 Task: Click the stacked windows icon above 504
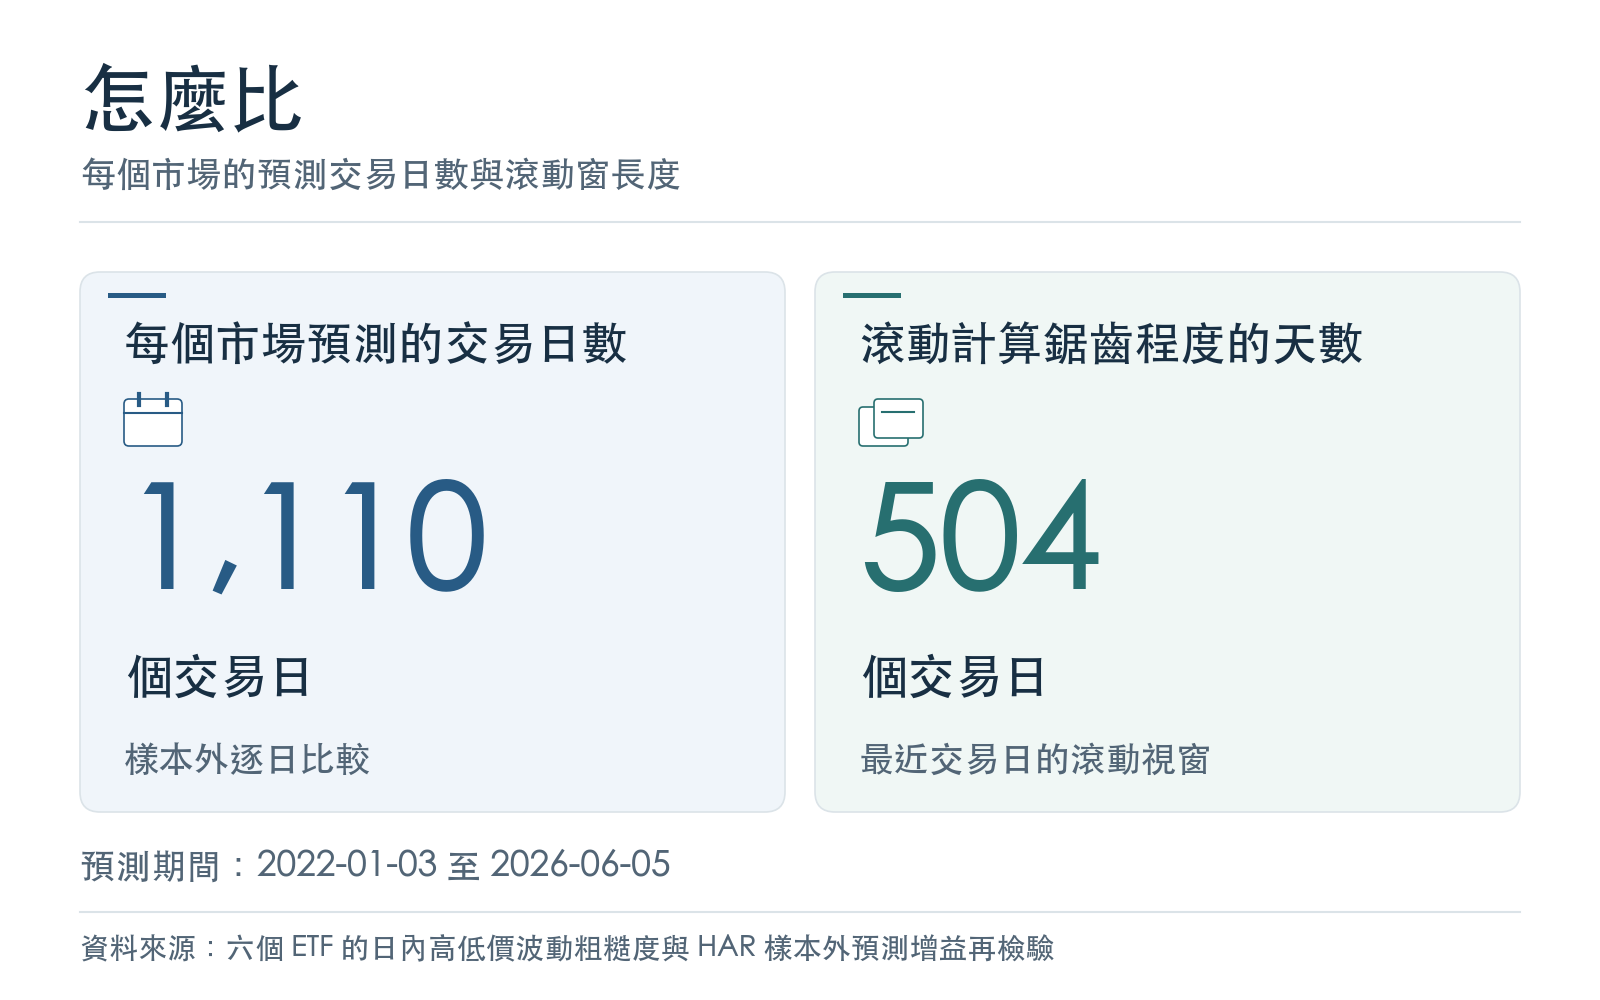tap(891, 422)
